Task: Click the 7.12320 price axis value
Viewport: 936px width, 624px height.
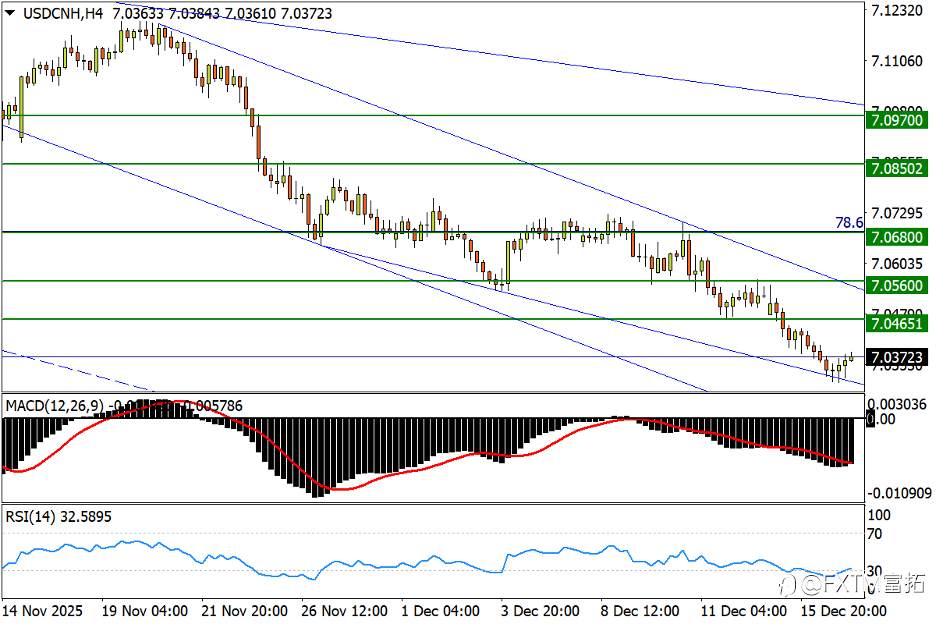Action: [897, 11]
